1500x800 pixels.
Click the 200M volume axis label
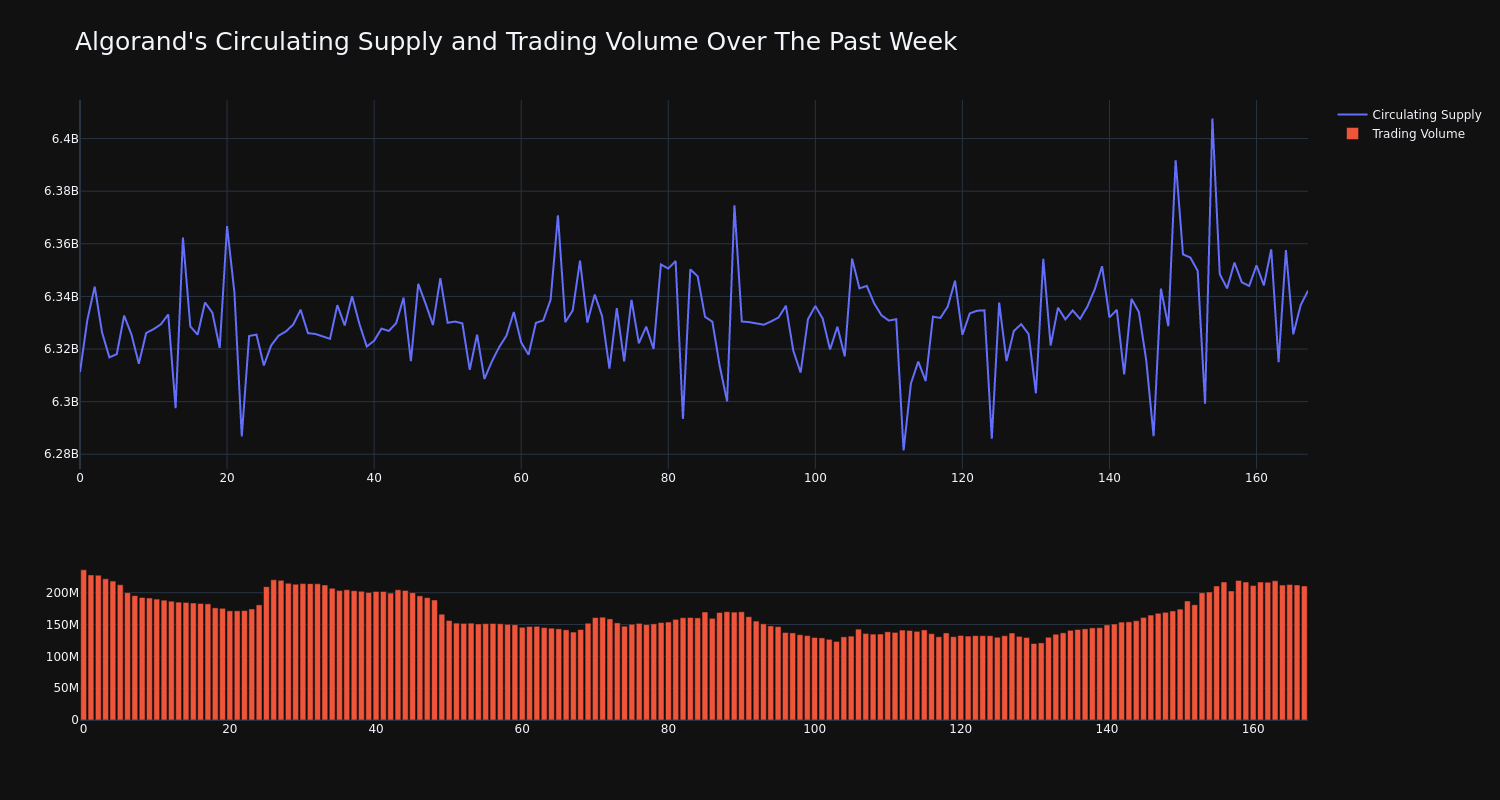pyautogui.click(x=62, y=593)
